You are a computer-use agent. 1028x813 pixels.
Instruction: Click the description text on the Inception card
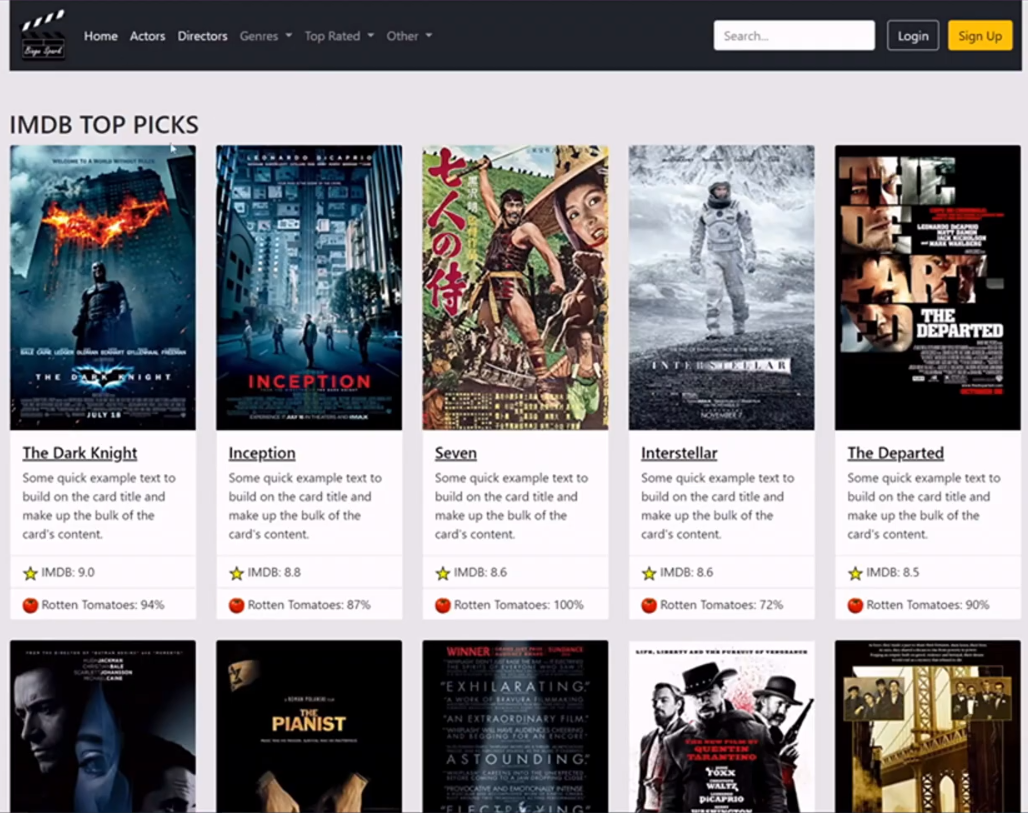305,506
